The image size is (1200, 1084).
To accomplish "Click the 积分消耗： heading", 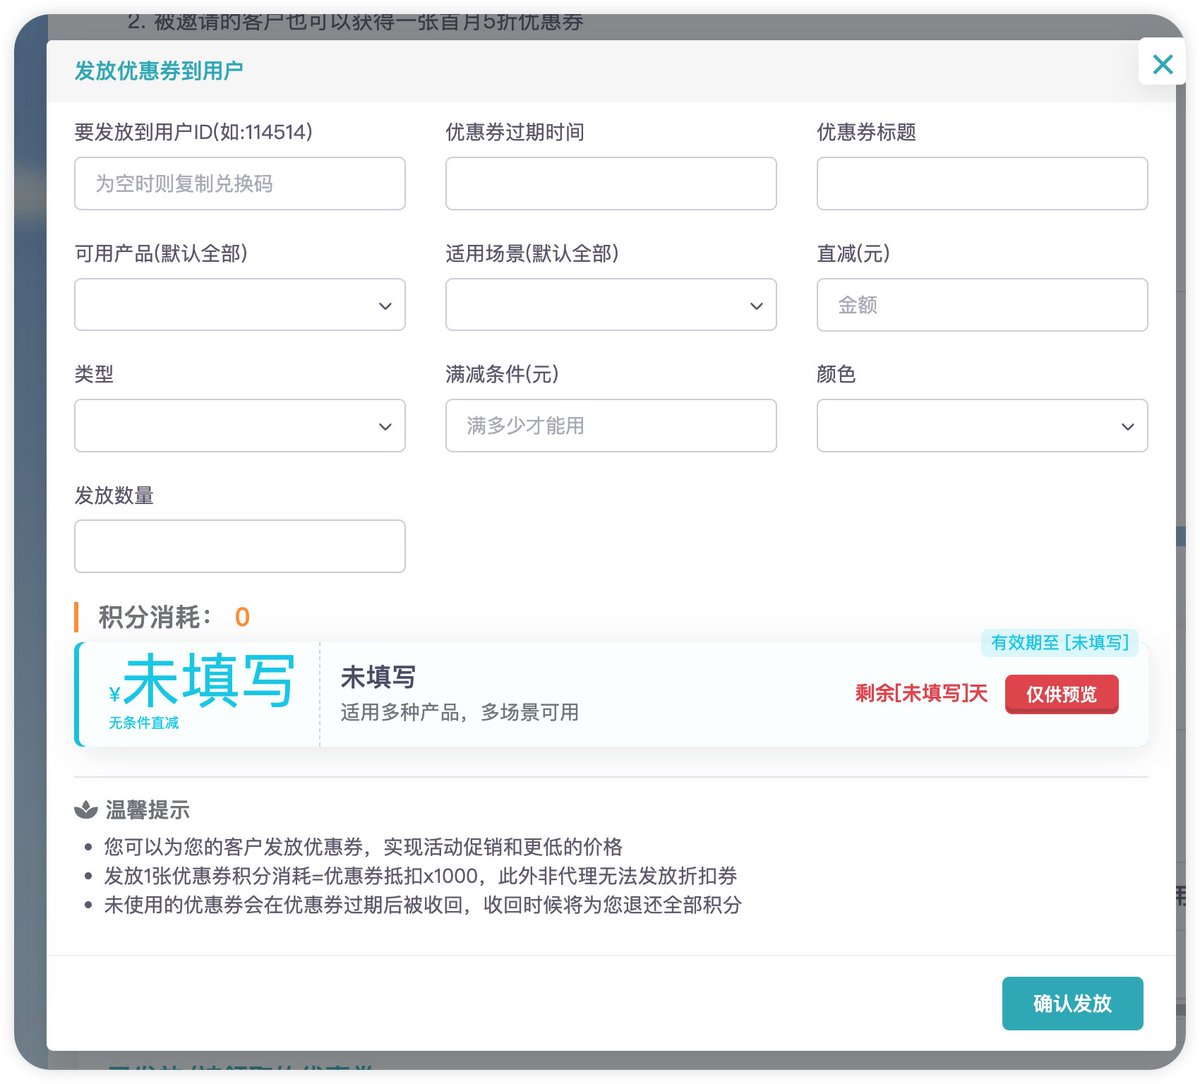I will 156,617.
